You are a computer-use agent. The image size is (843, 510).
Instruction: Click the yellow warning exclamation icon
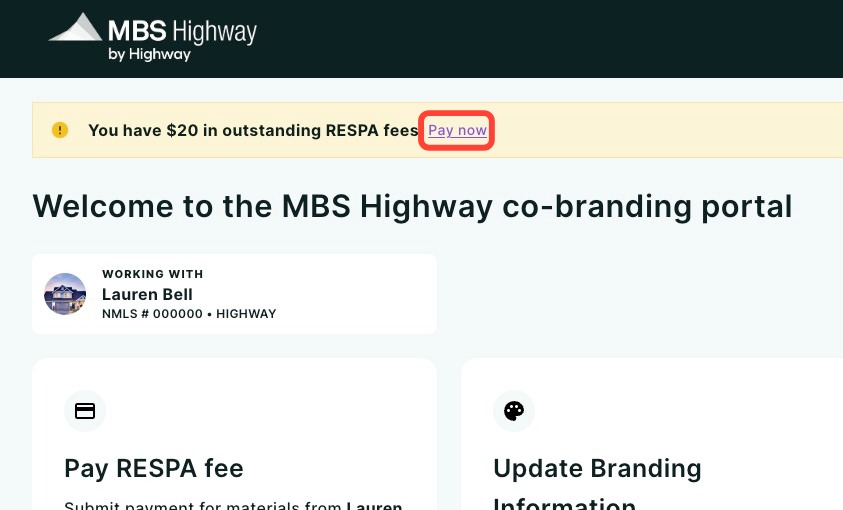[60, 130]
